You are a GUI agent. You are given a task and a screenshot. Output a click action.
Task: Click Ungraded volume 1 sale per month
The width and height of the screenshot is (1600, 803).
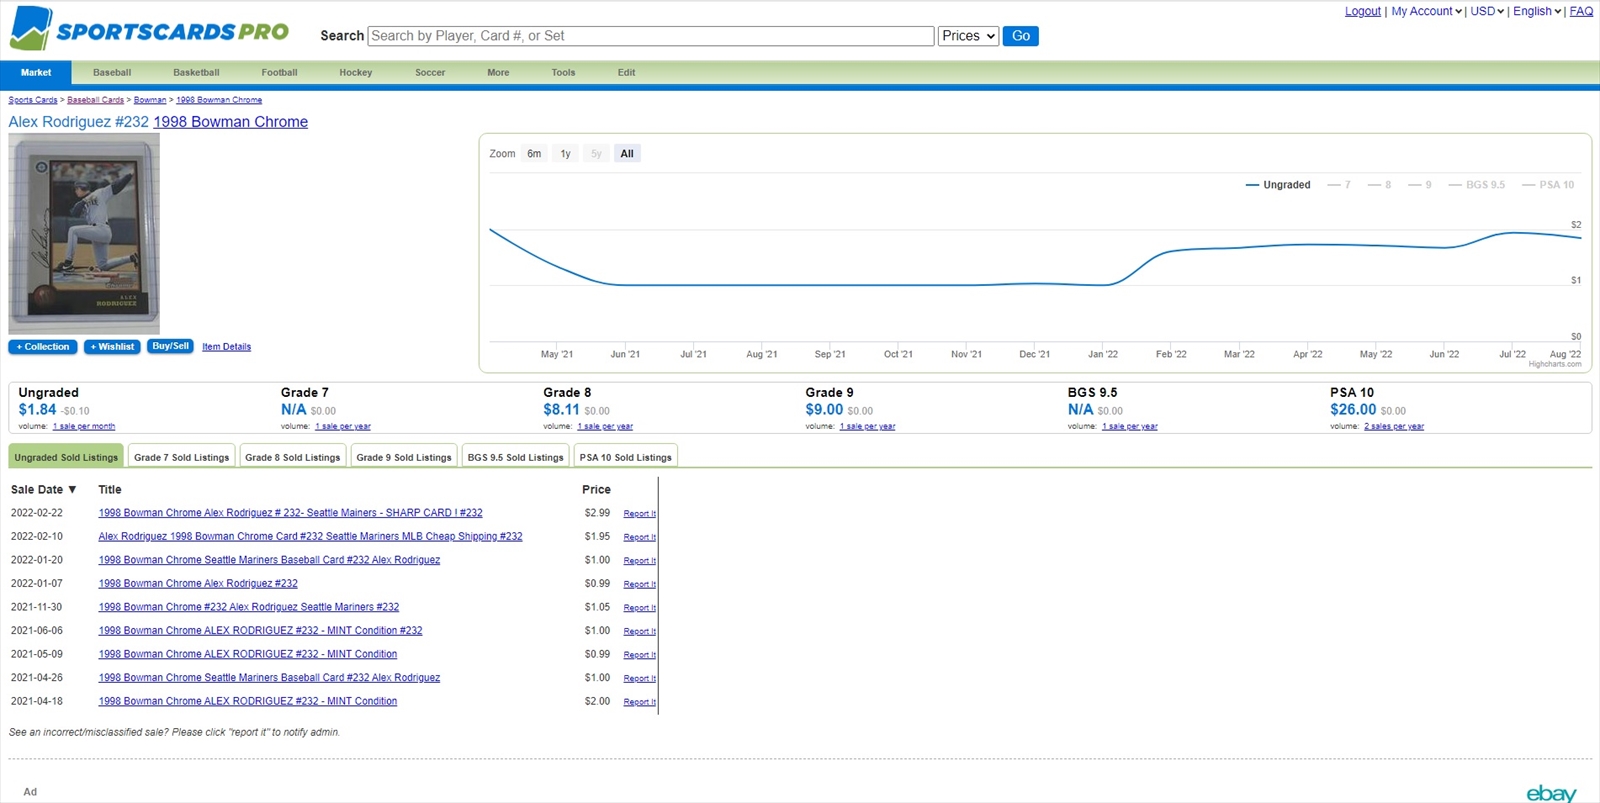click(84, 427)
